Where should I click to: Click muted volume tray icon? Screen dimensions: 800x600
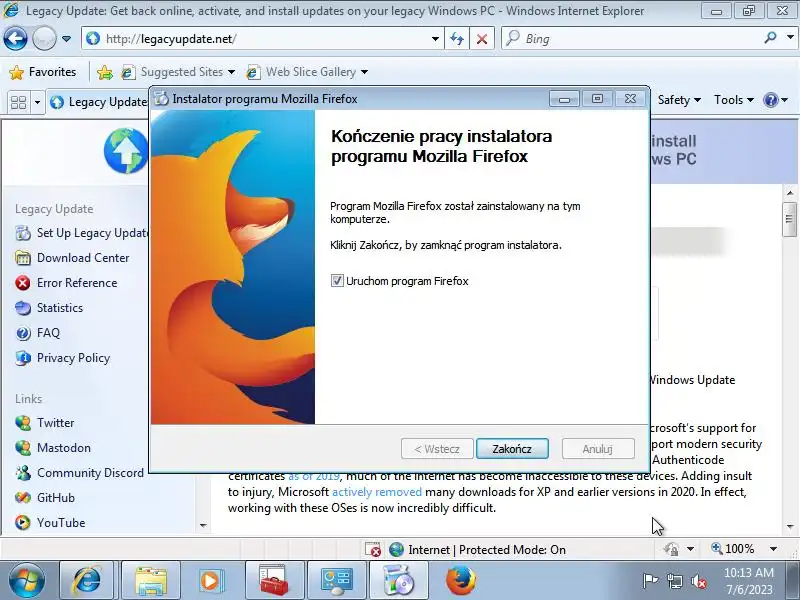coord(699,581)
